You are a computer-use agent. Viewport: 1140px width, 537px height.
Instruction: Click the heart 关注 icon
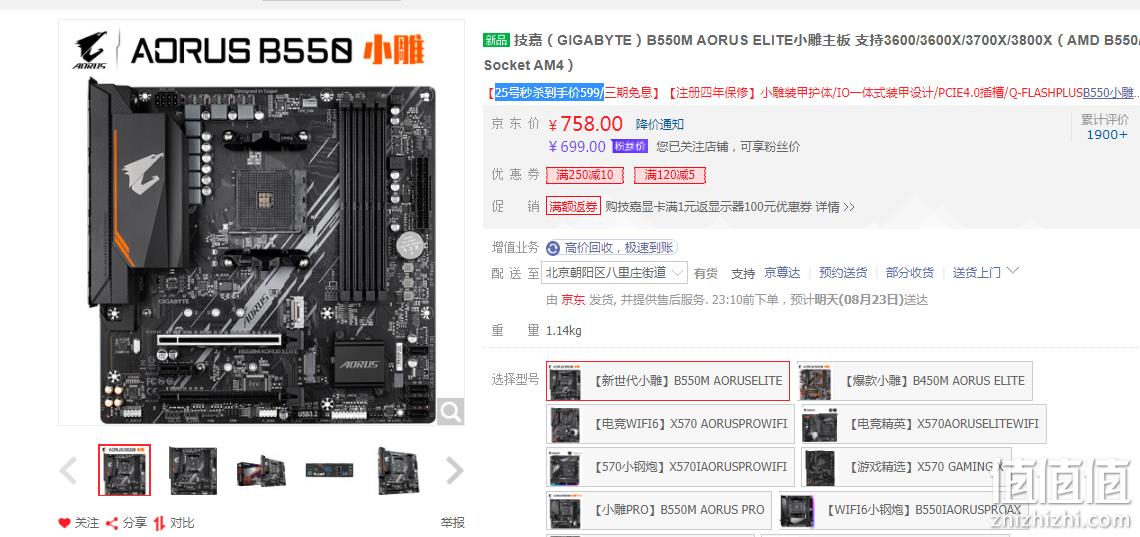(65, 523)
